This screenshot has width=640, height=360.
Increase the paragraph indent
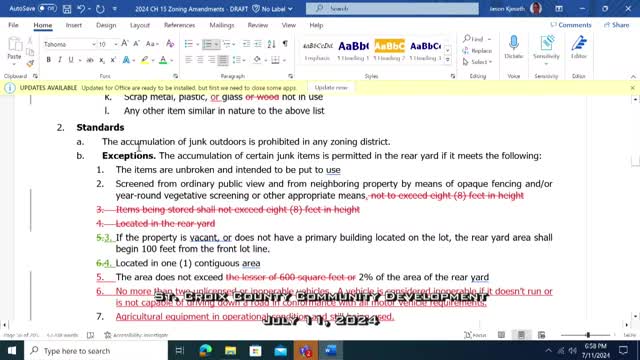pos(258,44)
